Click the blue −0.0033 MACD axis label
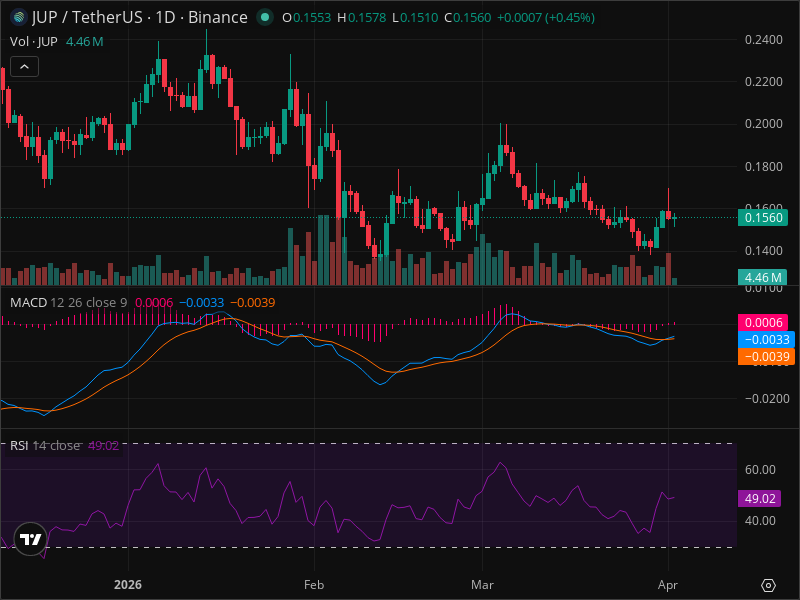 766,339
